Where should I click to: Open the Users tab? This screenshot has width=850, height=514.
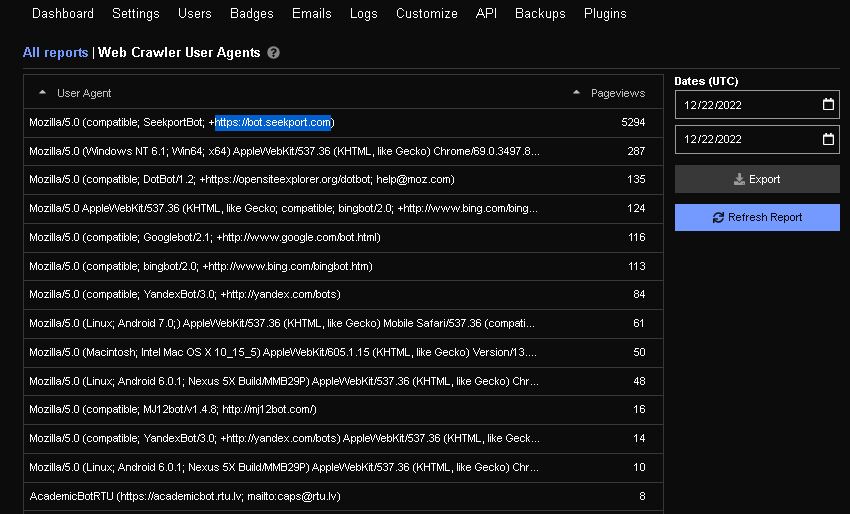[x=195, y=14]
